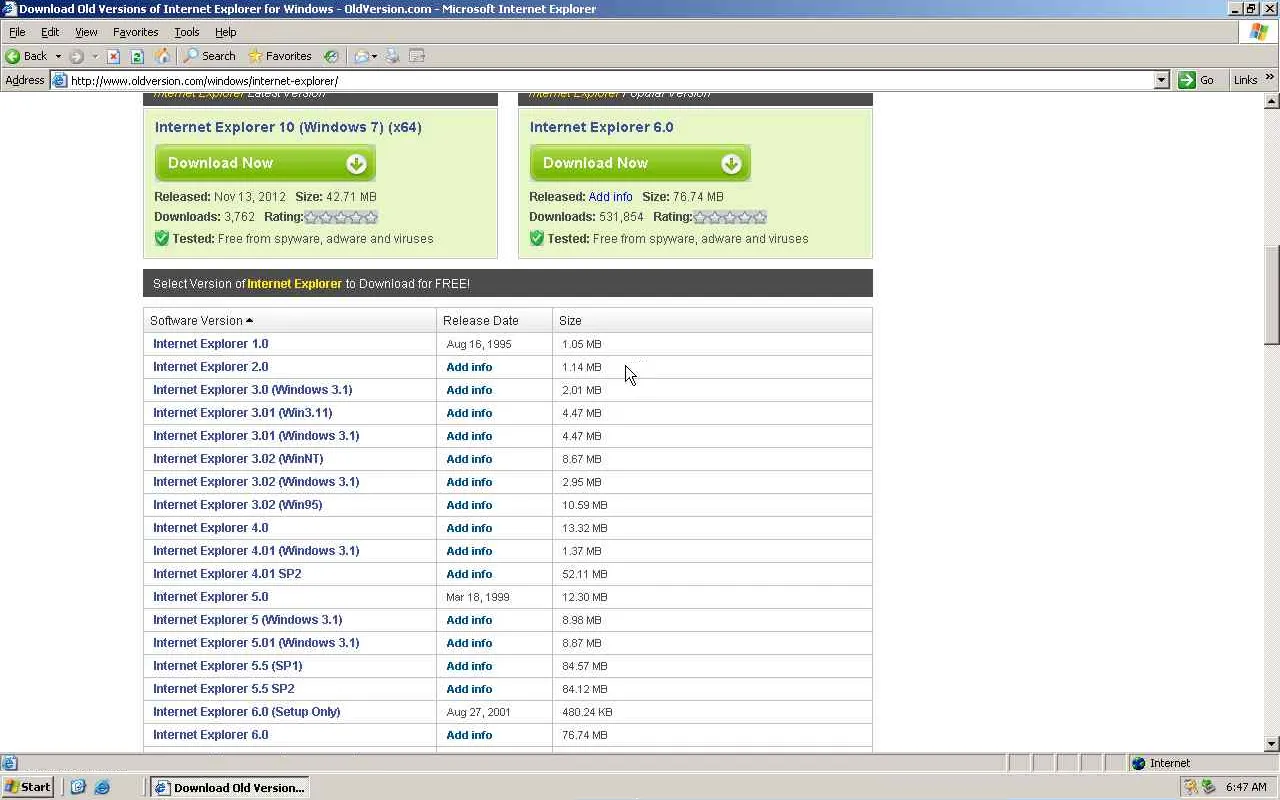This screenshot has height=800, width=1280.
Task: Sort the table by the Size column
Action: [x=570, y=321]
